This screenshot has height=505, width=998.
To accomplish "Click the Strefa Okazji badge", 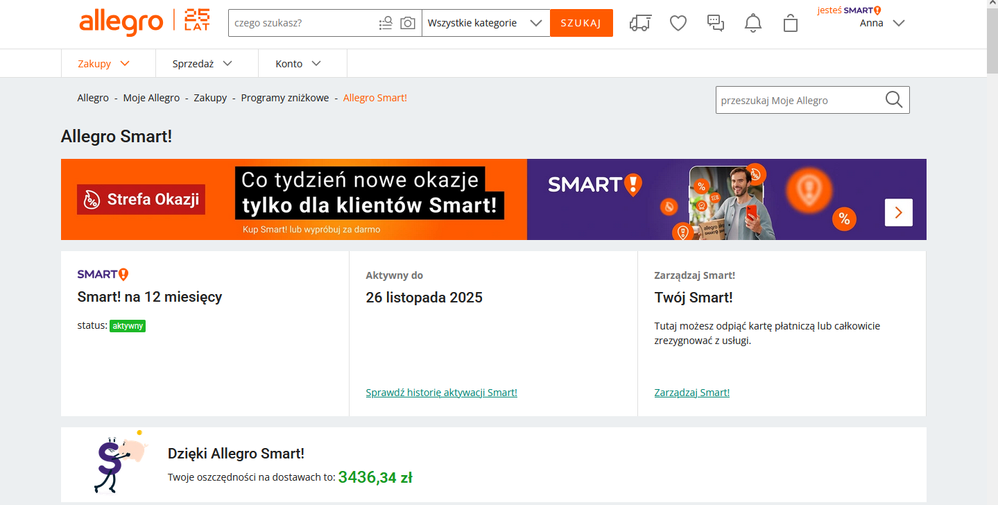I will pyautogui.click(x=141, y=199).
